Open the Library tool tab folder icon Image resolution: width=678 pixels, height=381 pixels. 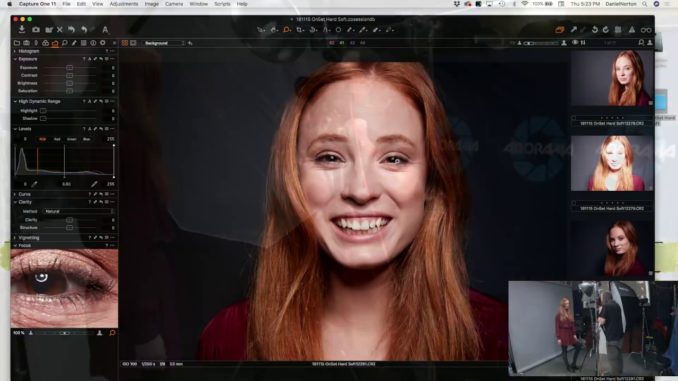point(17,43)
